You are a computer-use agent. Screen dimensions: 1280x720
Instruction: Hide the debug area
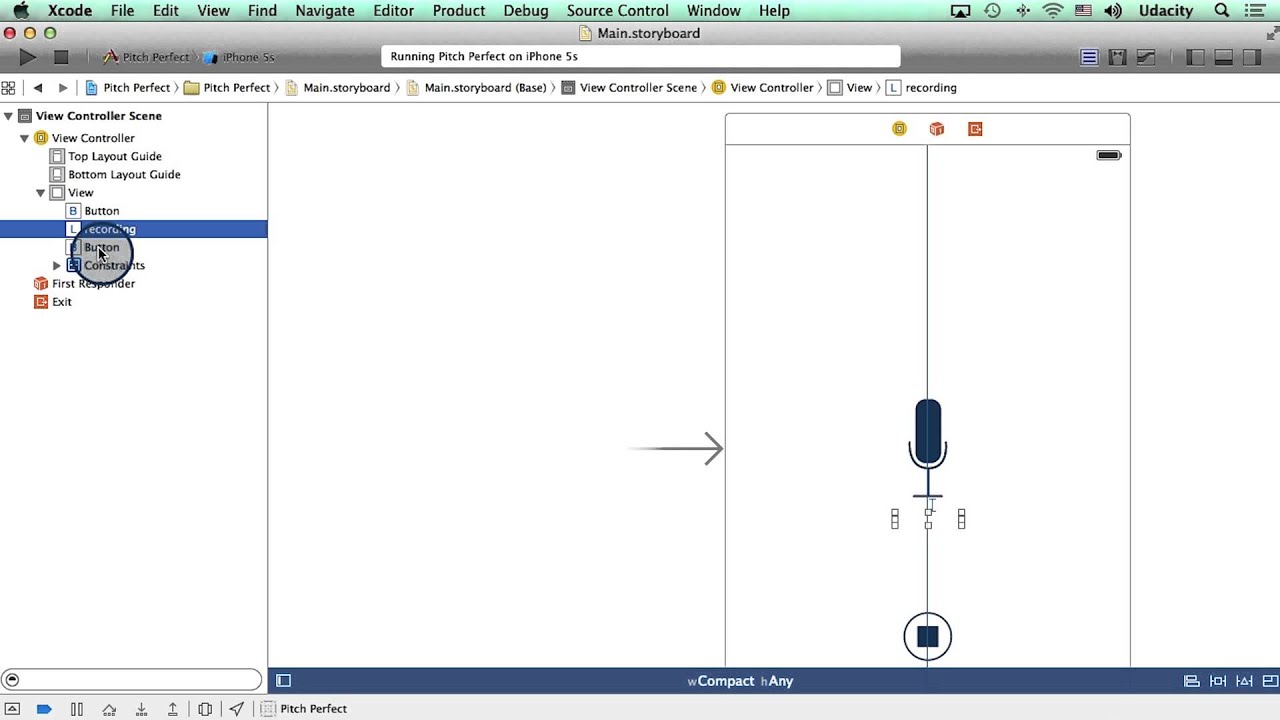[x=12, y=709]
